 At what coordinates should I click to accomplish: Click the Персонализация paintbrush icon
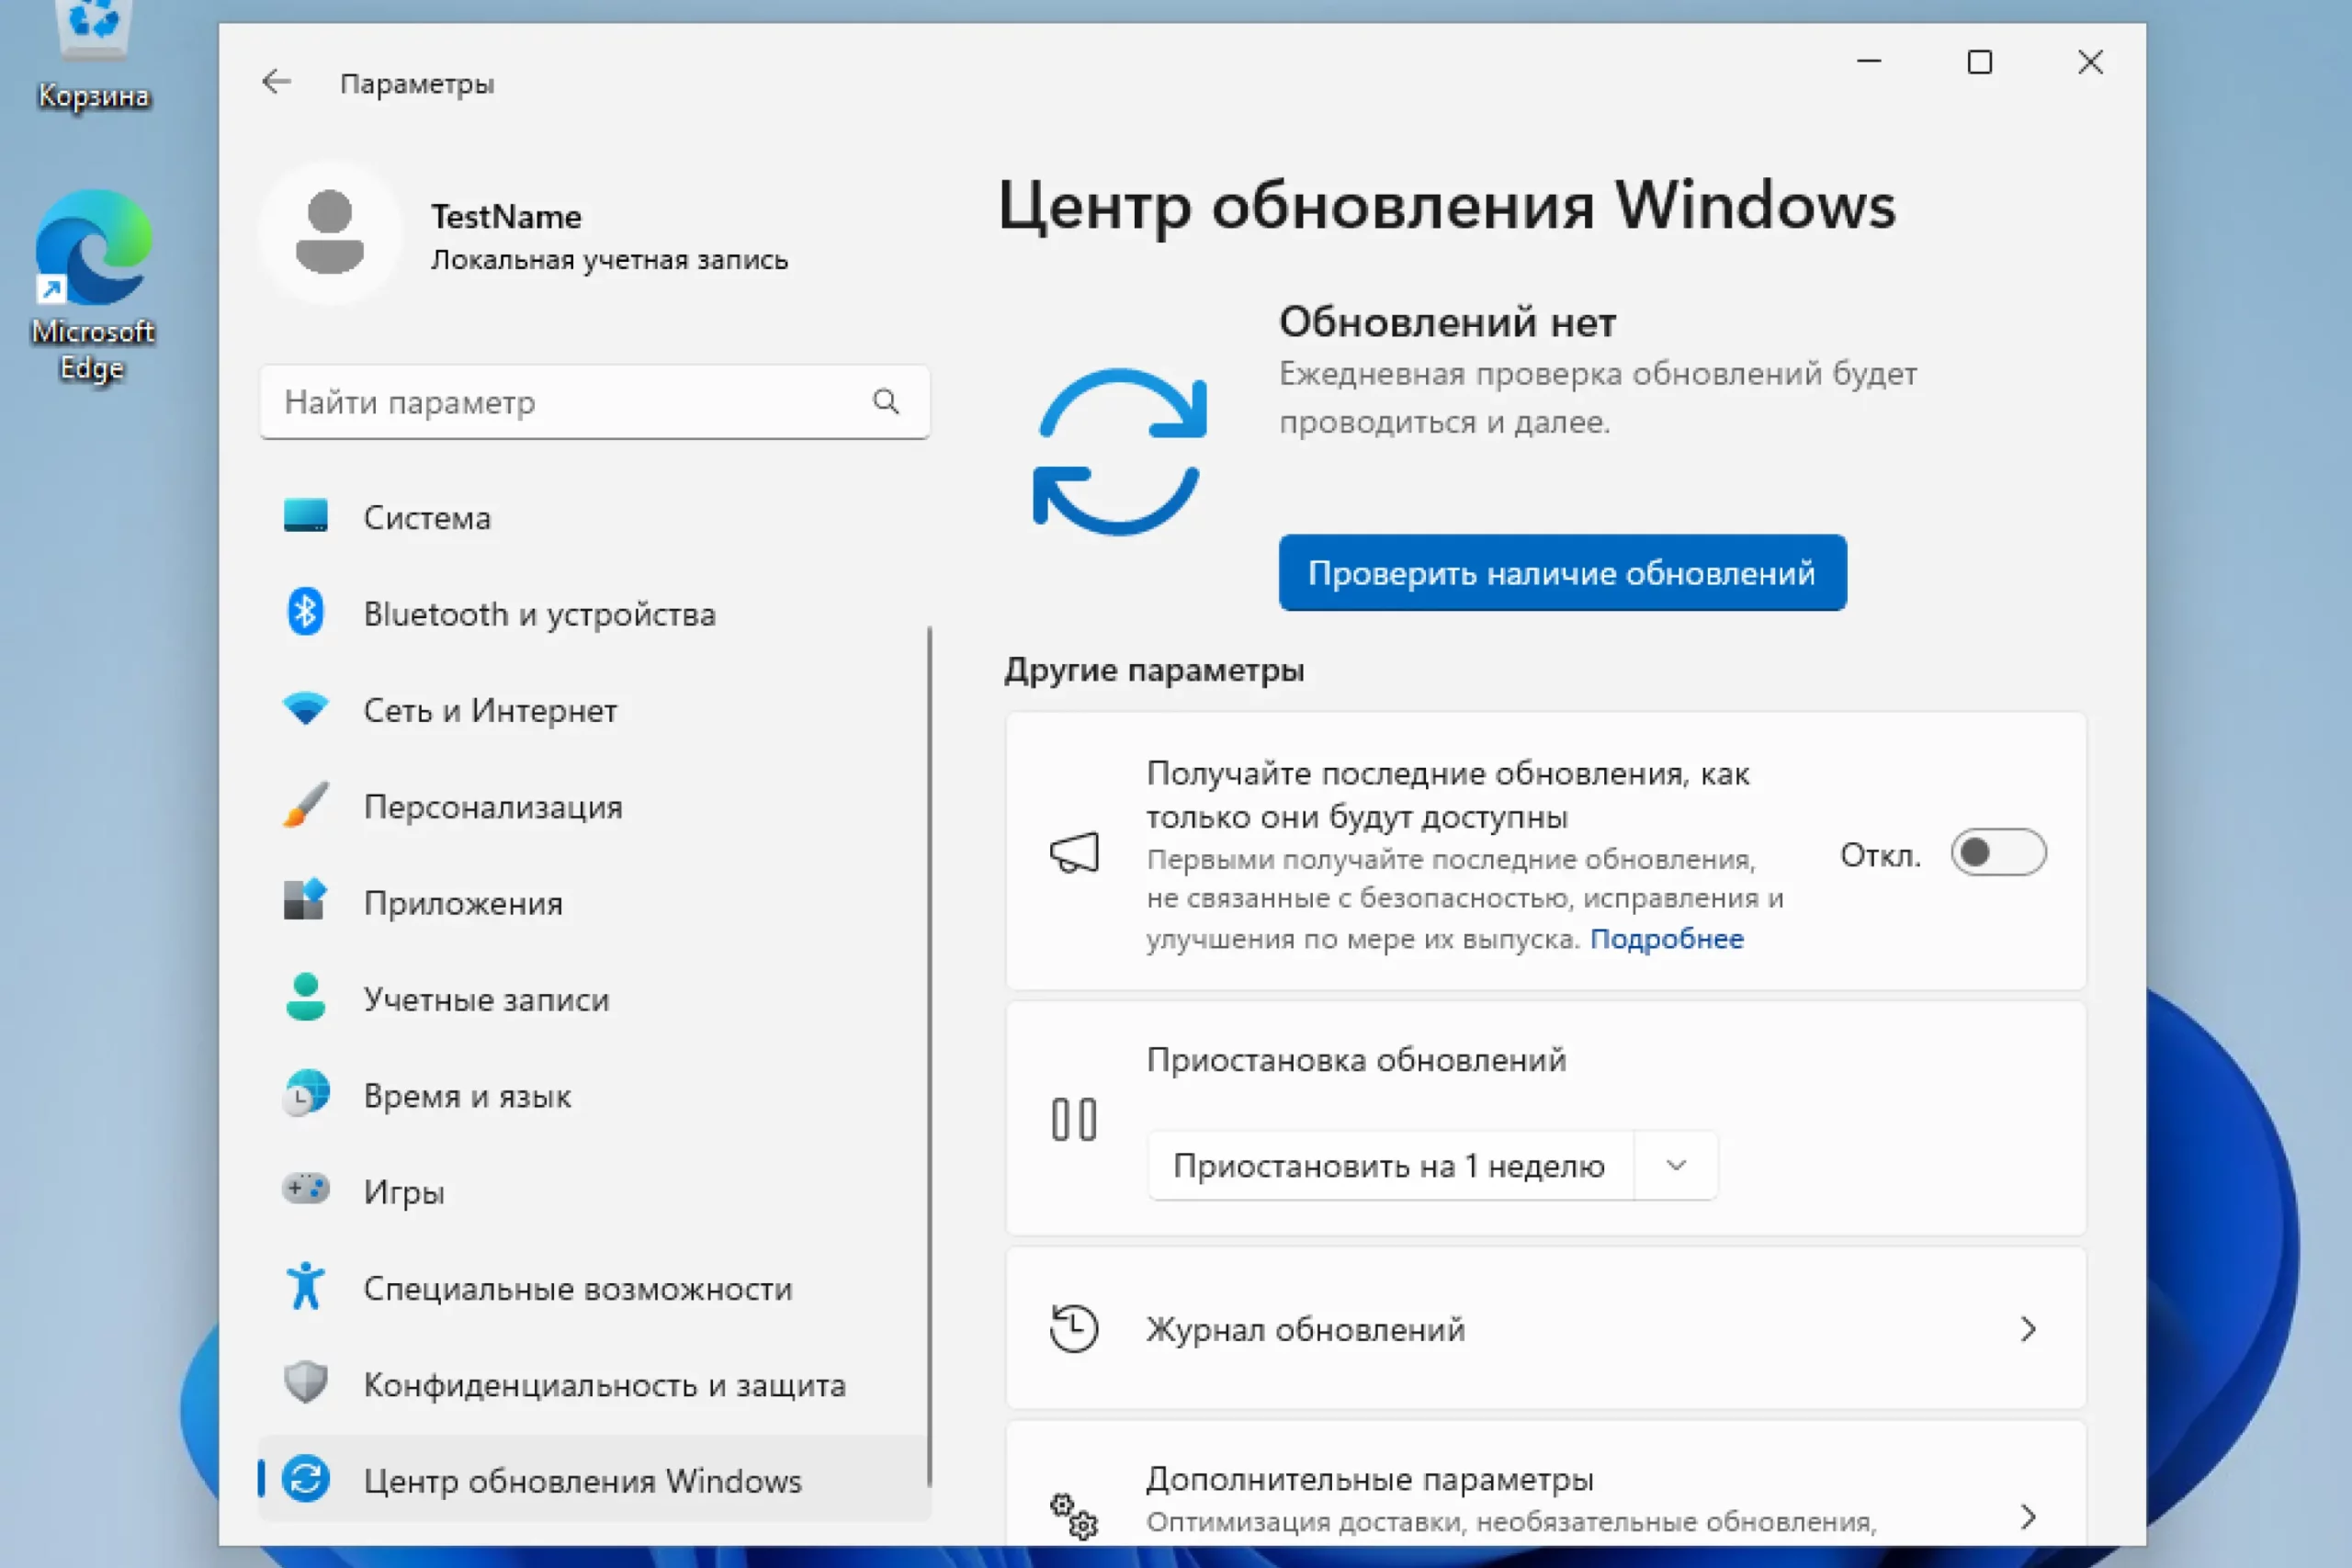click(305, 805)
